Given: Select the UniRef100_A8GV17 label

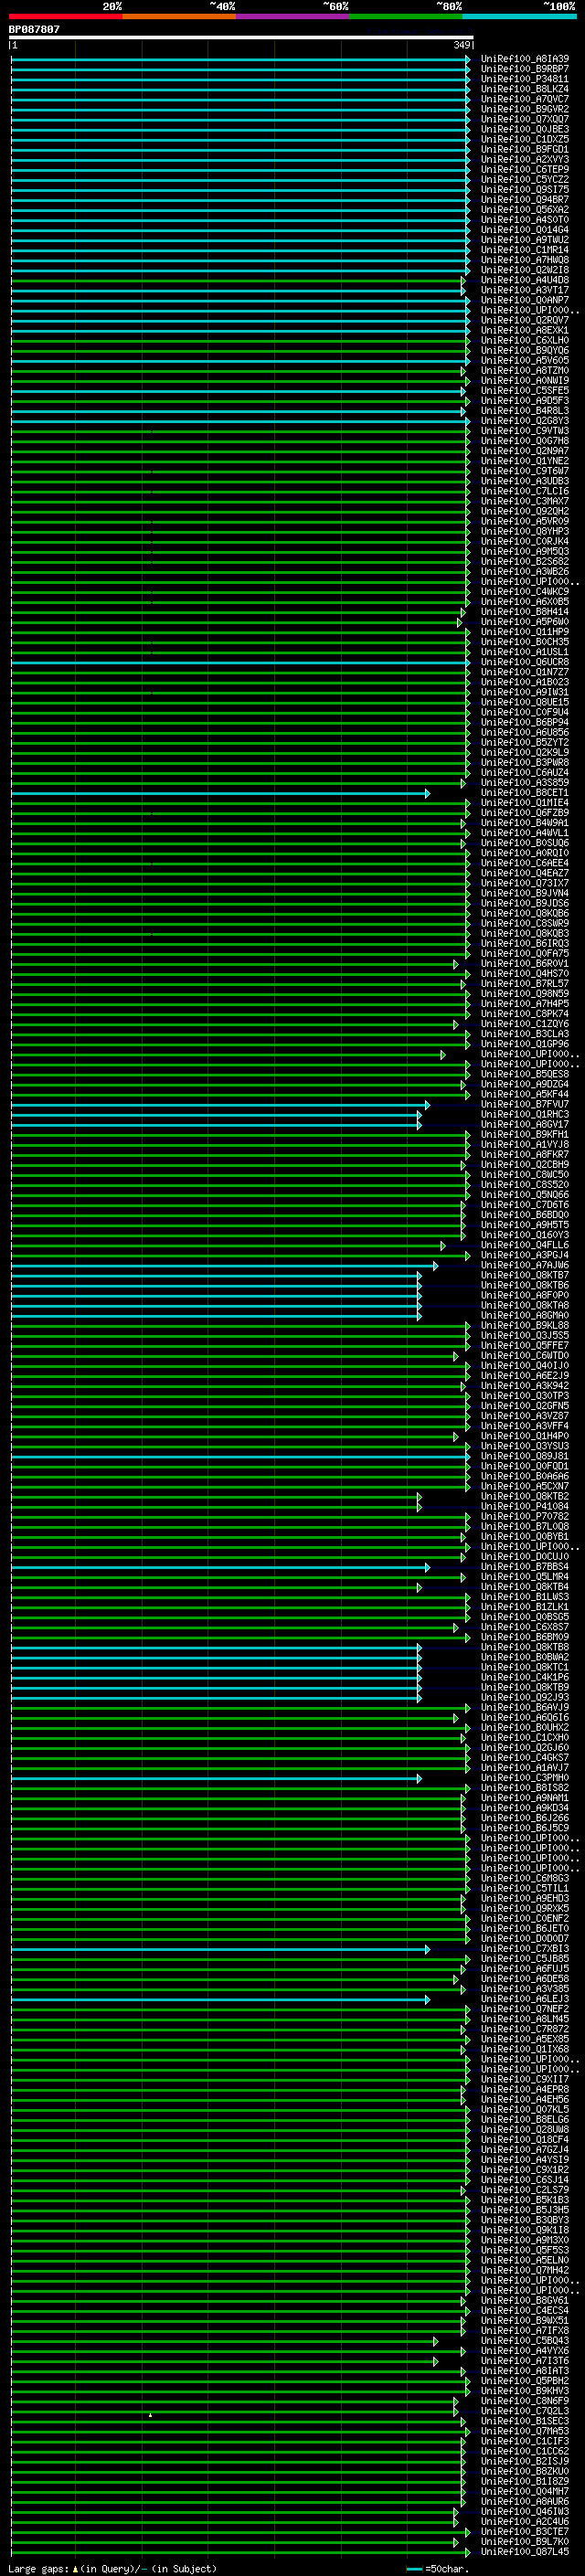Looking at the screenshot, I should tap(525, 1124).
